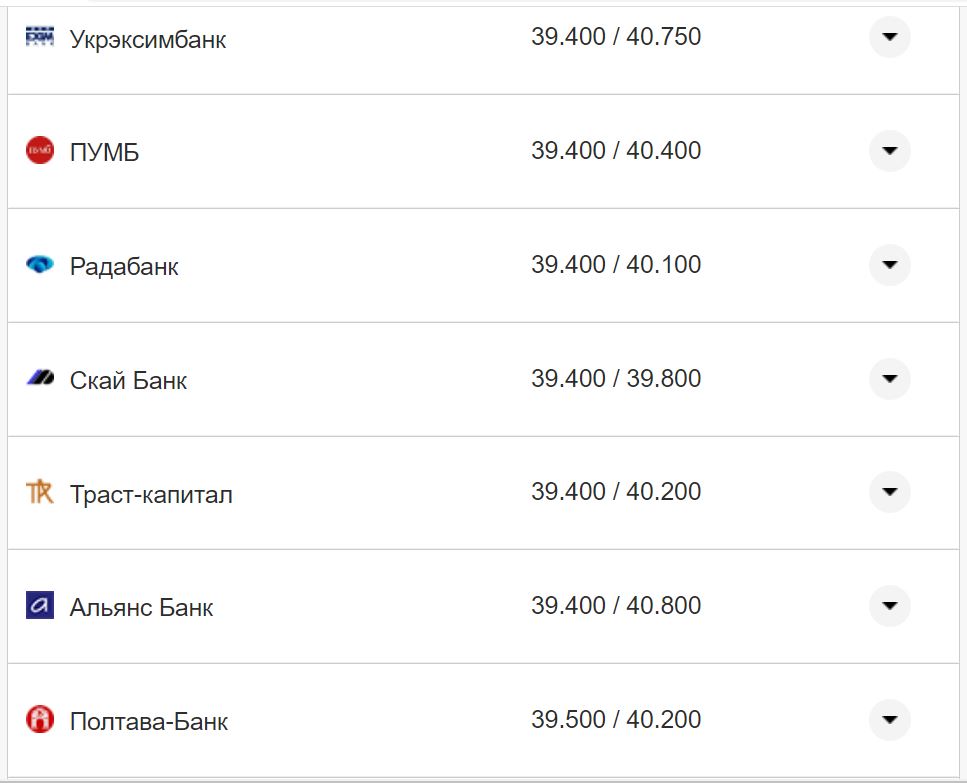Image resolution: width=967 pixels, height=783 pixels.
Task: Click the blue Радабанк logo icon
Action: tap(39, 265)
